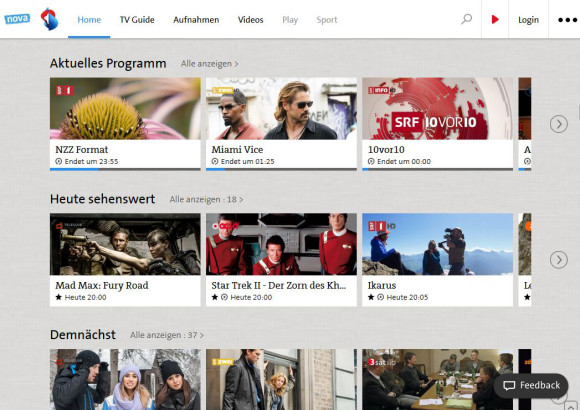Click the clock icon beside Endet um 01:25

click(215, 161)
